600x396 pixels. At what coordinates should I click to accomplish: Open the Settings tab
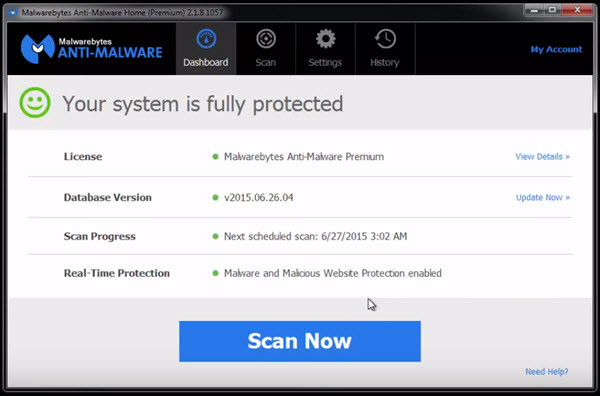325,49
